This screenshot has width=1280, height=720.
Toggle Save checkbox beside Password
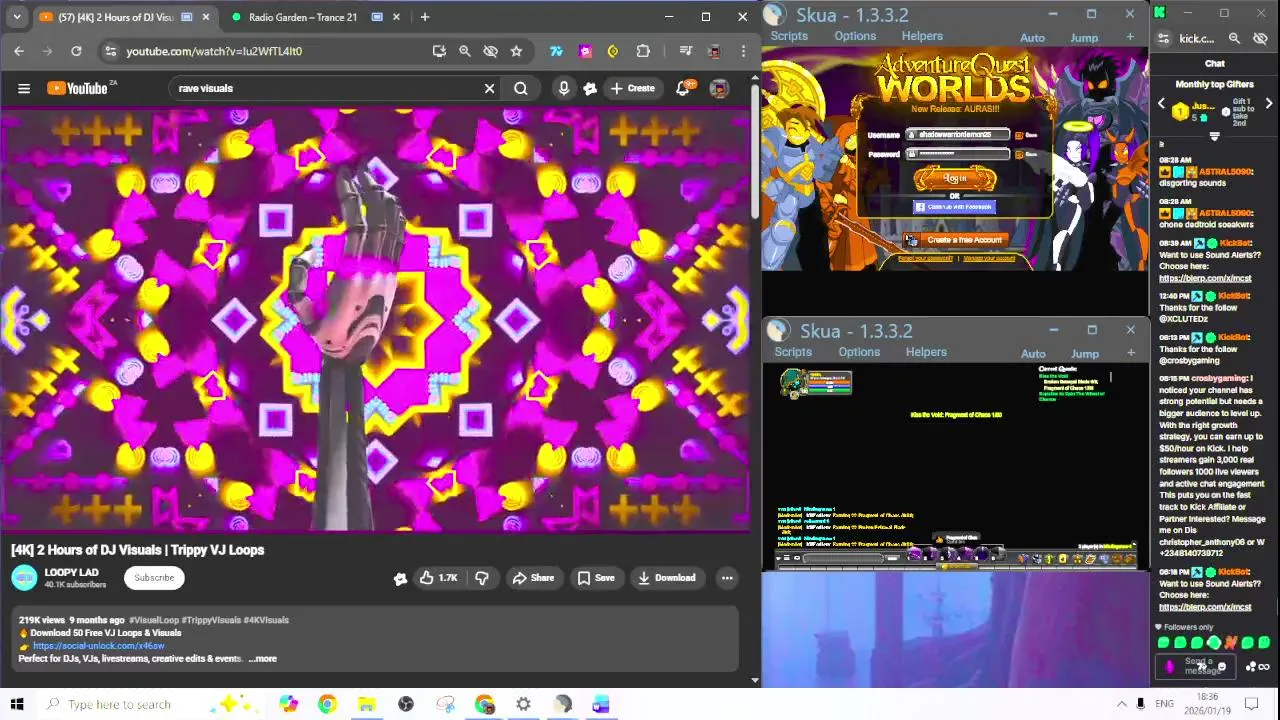coord(1019,155)
